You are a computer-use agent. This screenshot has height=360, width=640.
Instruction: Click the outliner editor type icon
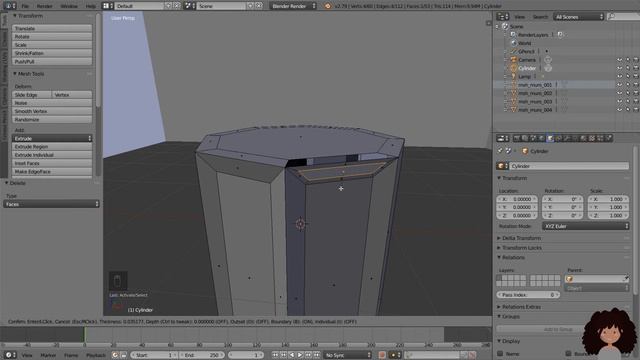[502, 17]
